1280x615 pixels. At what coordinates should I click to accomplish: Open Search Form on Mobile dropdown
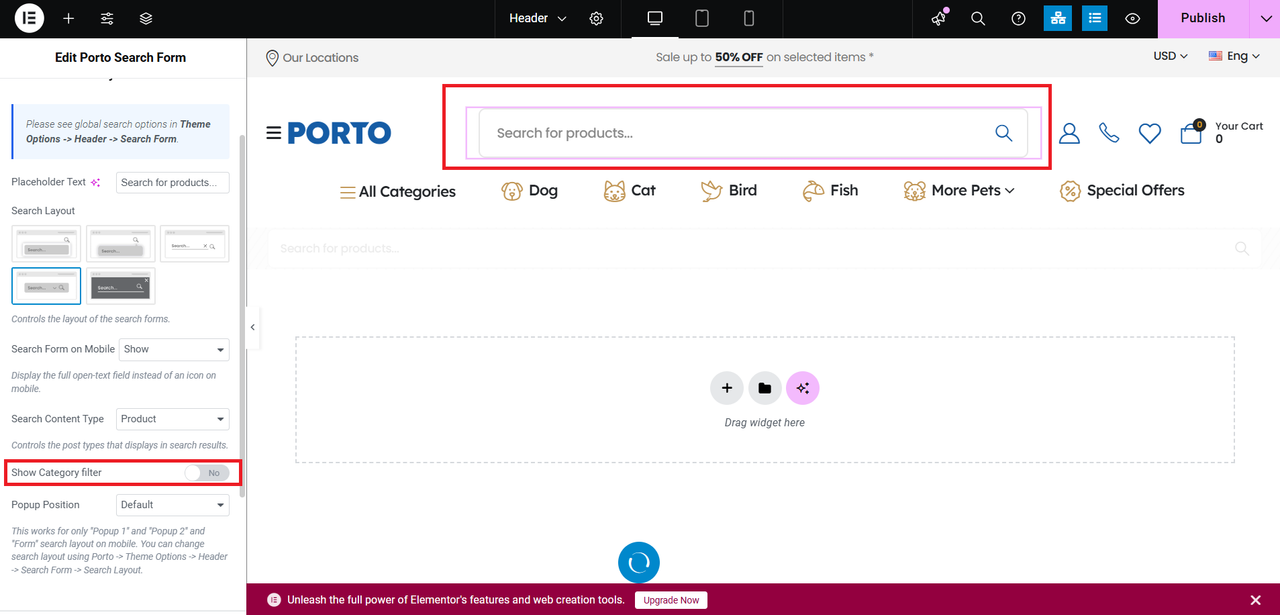174,349
